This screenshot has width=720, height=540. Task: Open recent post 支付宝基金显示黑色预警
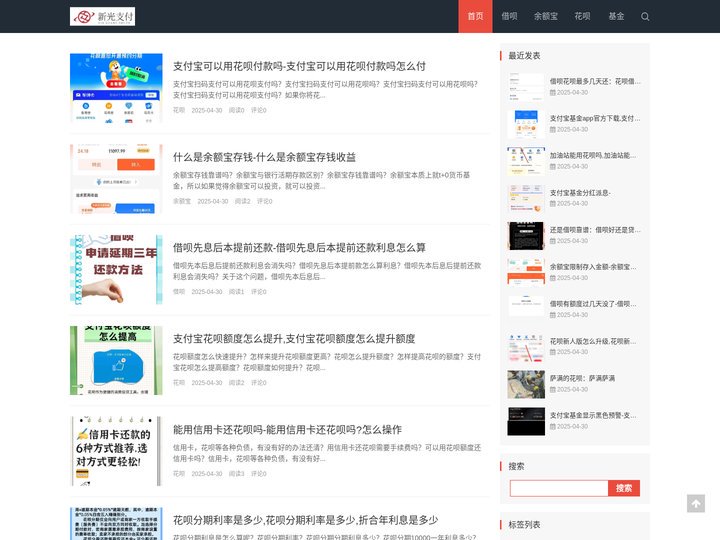tap(593, 416)
